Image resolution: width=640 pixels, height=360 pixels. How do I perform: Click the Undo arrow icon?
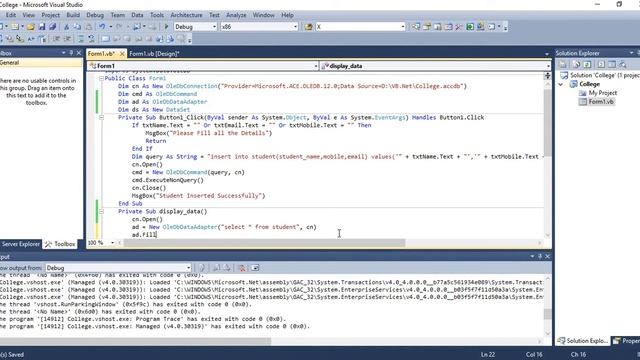coord(102,27)
